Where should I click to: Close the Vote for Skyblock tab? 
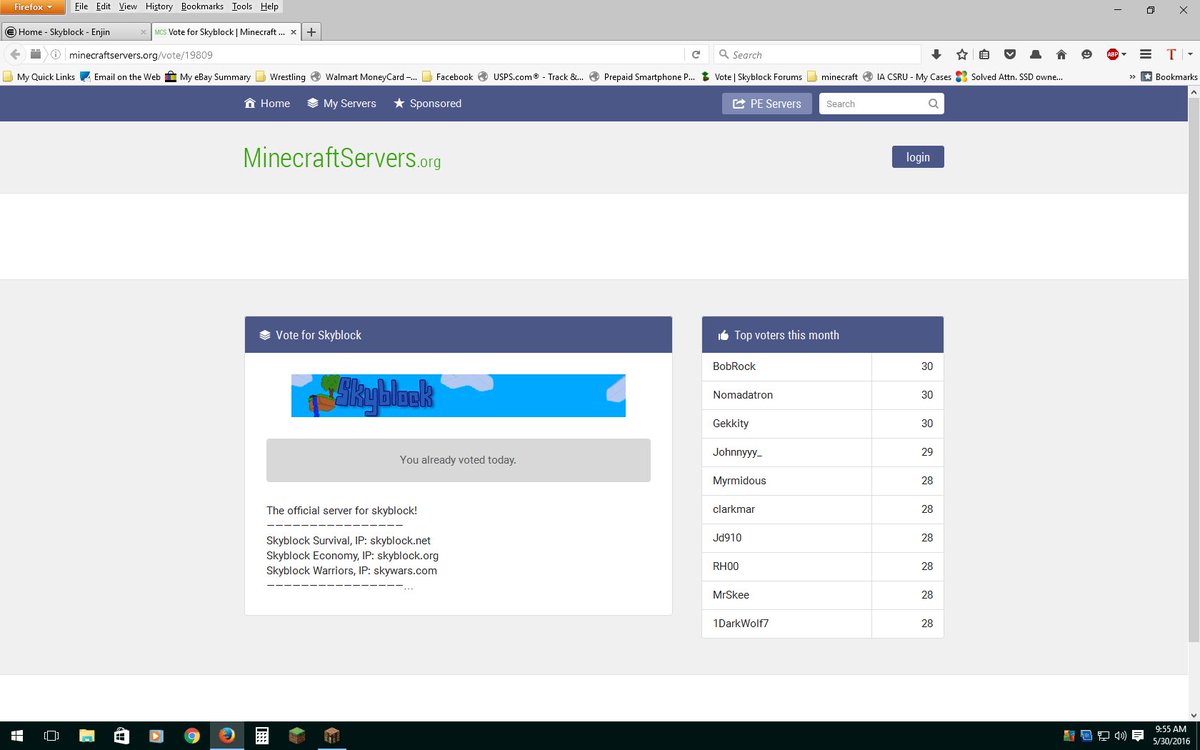pos(293,32)
